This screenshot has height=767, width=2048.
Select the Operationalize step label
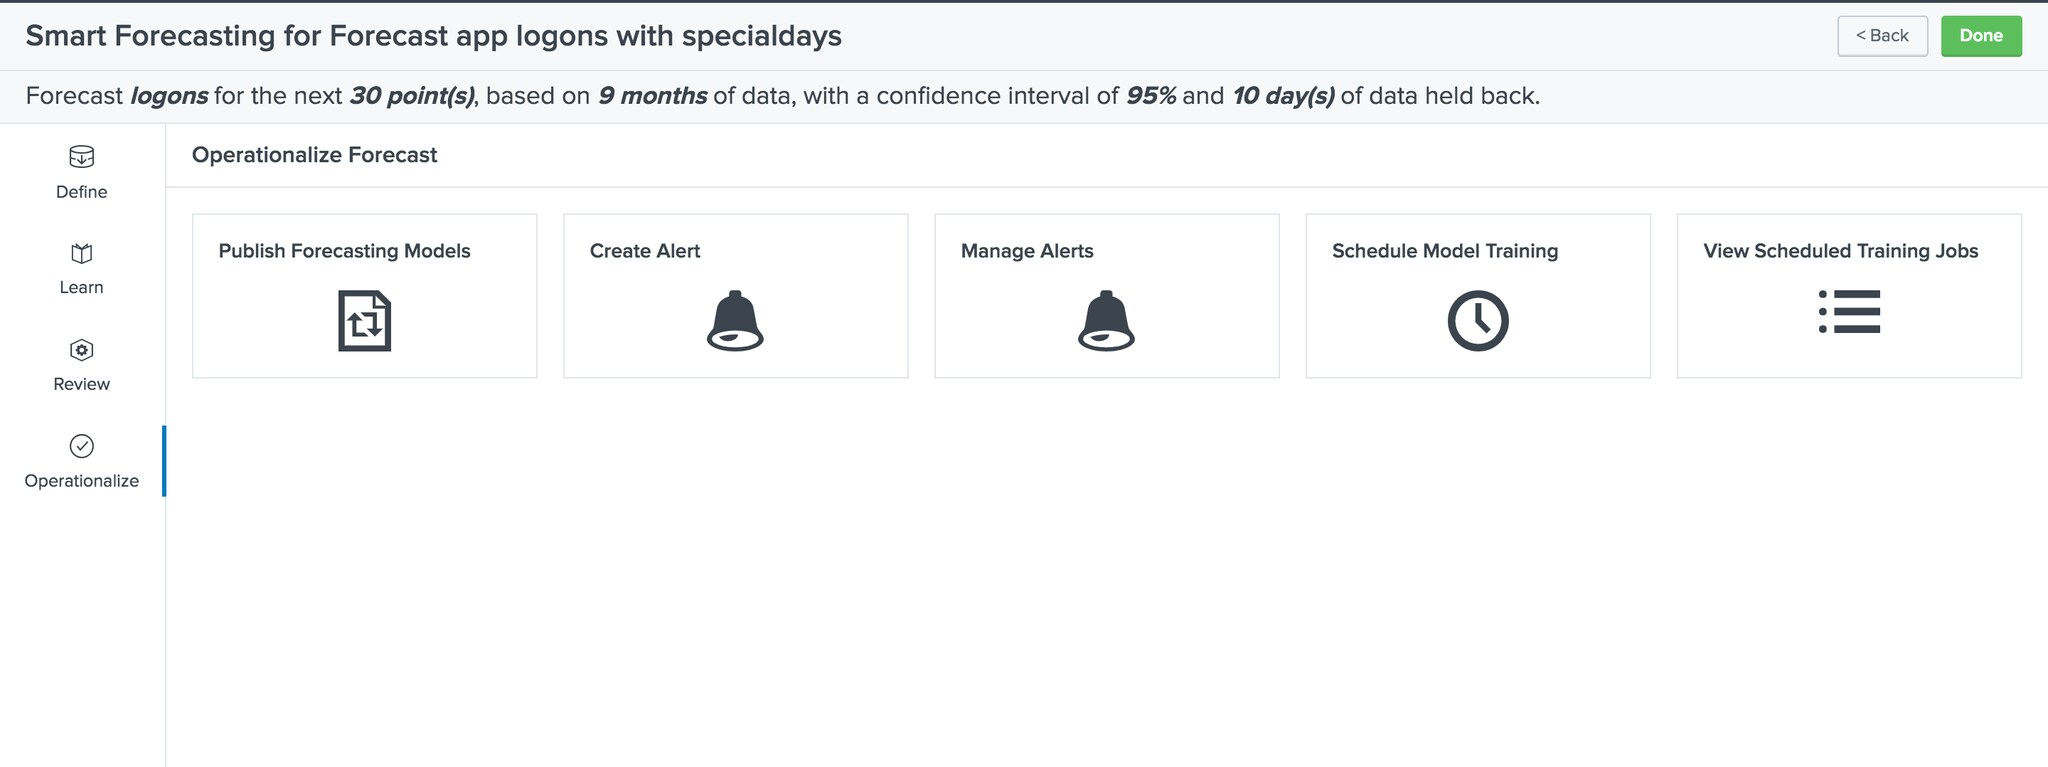[82, 481]
